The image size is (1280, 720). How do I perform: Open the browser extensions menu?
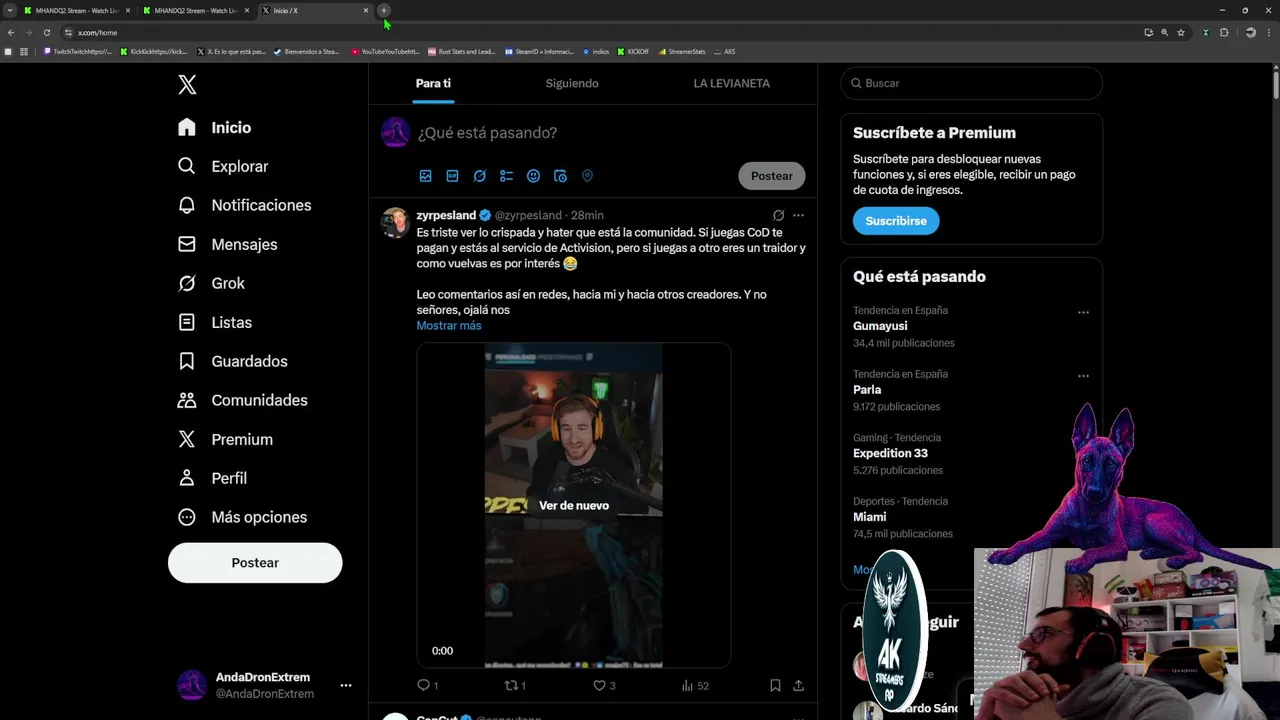point(1224,32)
